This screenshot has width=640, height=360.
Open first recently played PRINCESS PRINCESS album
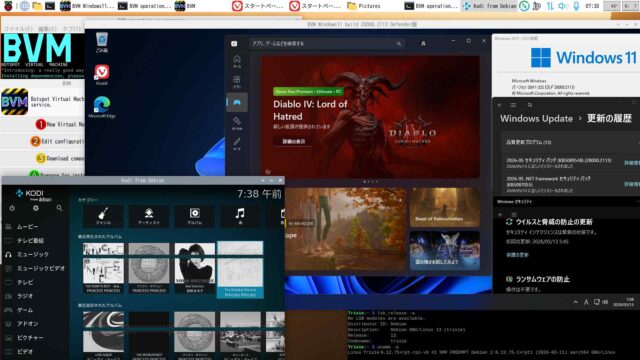103,268
